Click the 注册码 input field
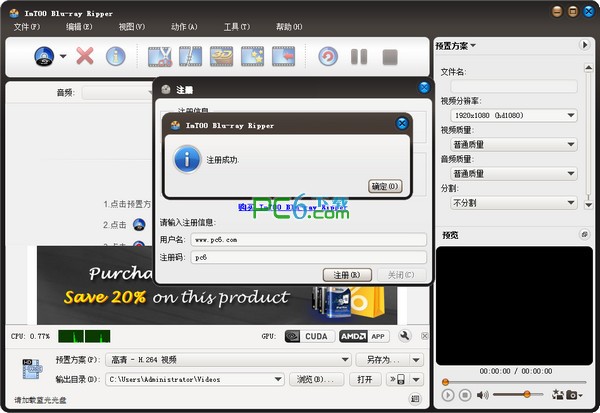Image resolution: width=600 pixels, height=413 pixels. pyautogui.click(x=308, y=258)
